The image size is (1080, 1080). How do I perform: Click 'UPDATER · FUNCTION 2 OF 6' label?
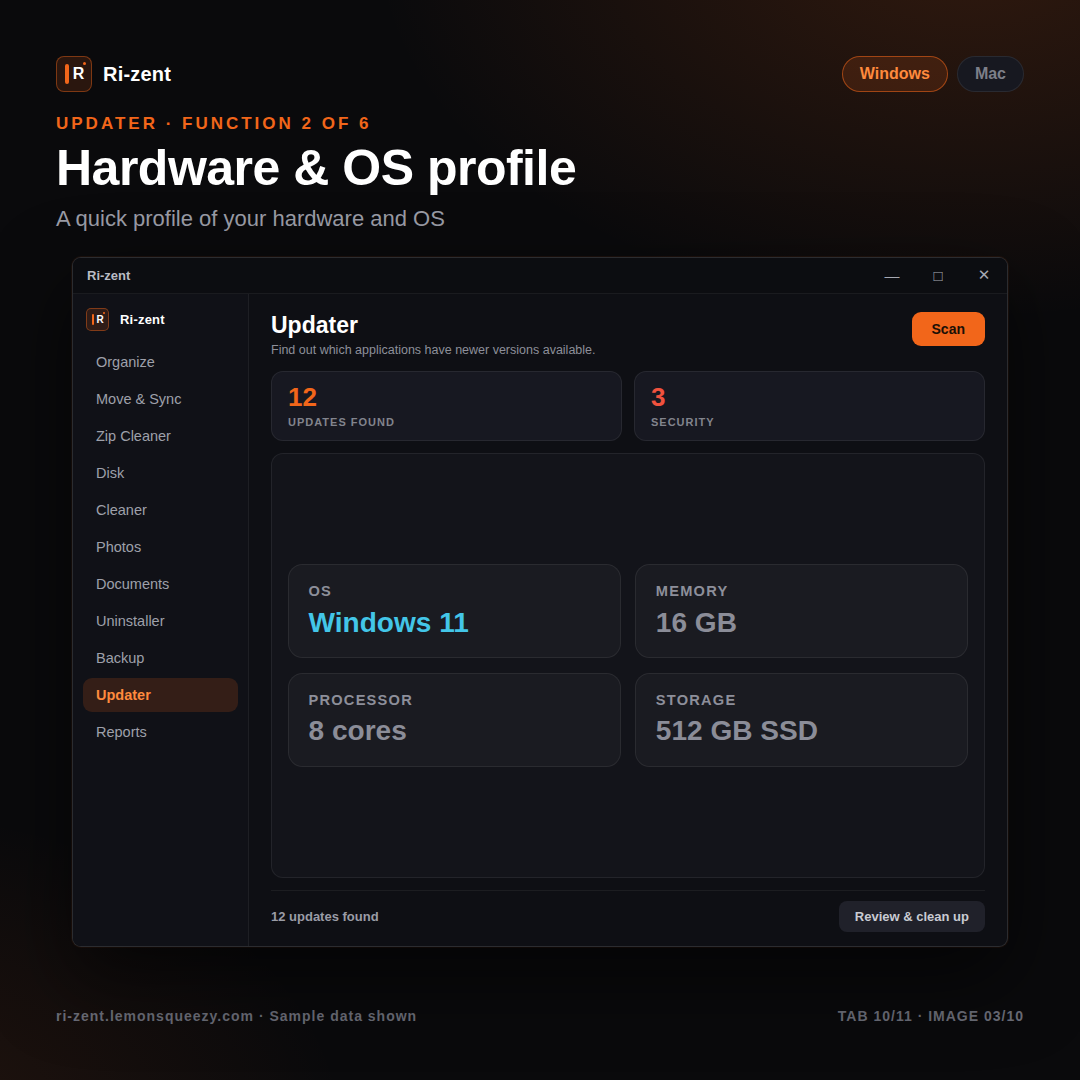(213, 123)
